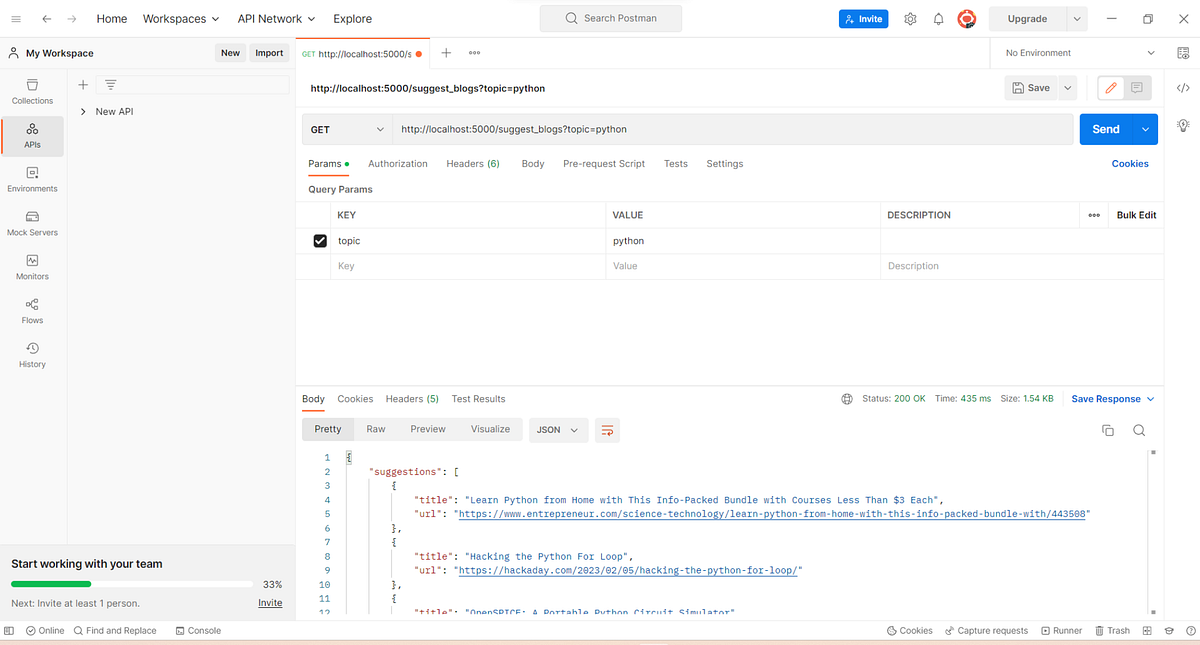The width and height of the screenshot is (1200, 645).
Task: Toggle Capture requests in the status bar
Action: click(x=986, y=630)
